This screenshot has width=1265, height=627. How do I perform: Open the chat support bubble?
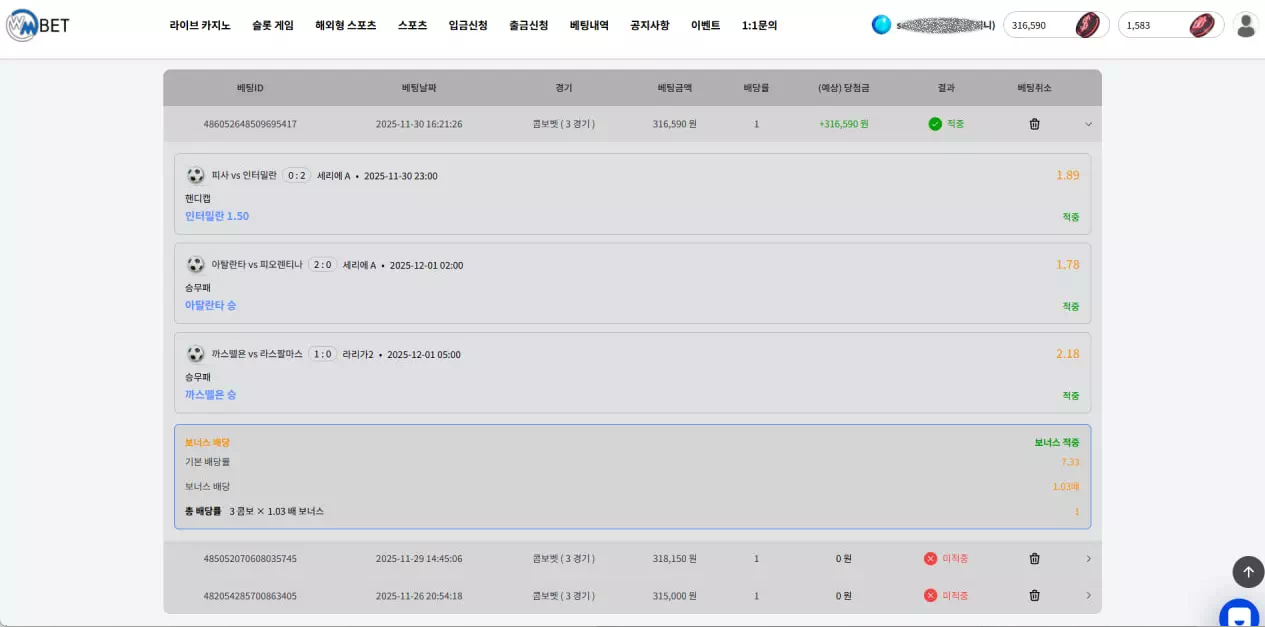tap(1239, 614)
